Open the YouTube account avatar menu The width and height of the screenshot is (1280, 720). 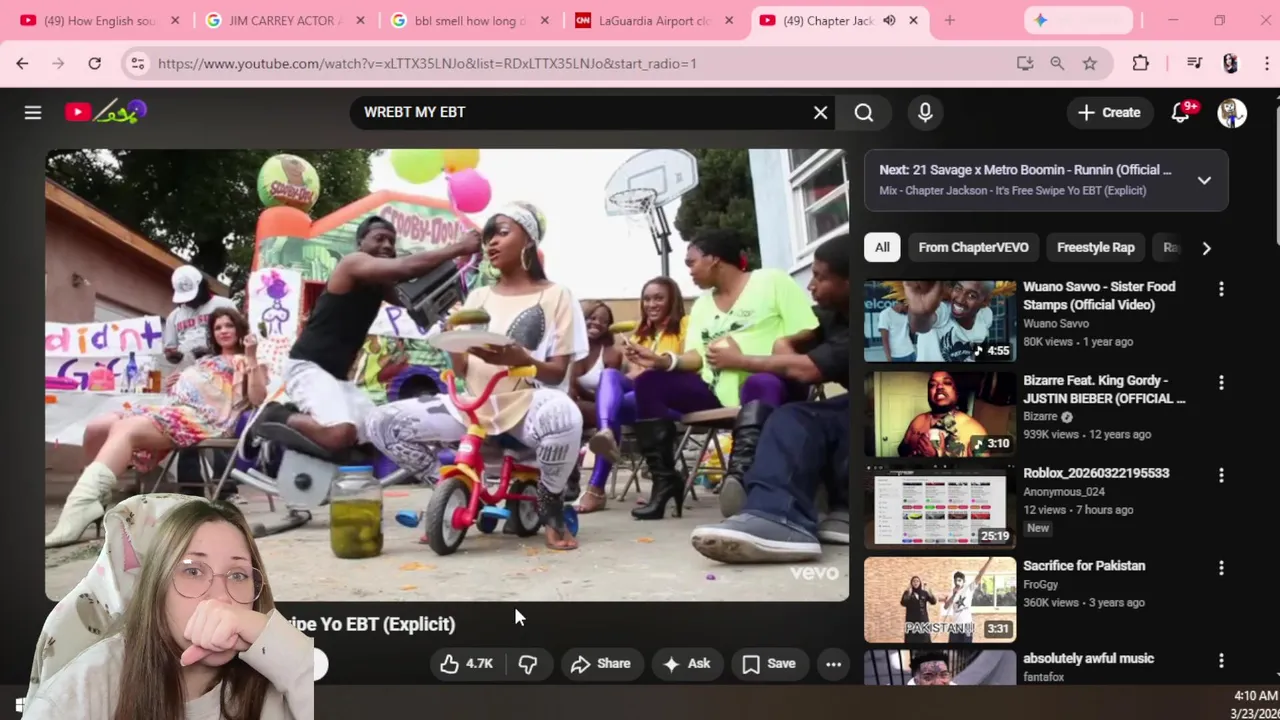tap(1232, 112)
